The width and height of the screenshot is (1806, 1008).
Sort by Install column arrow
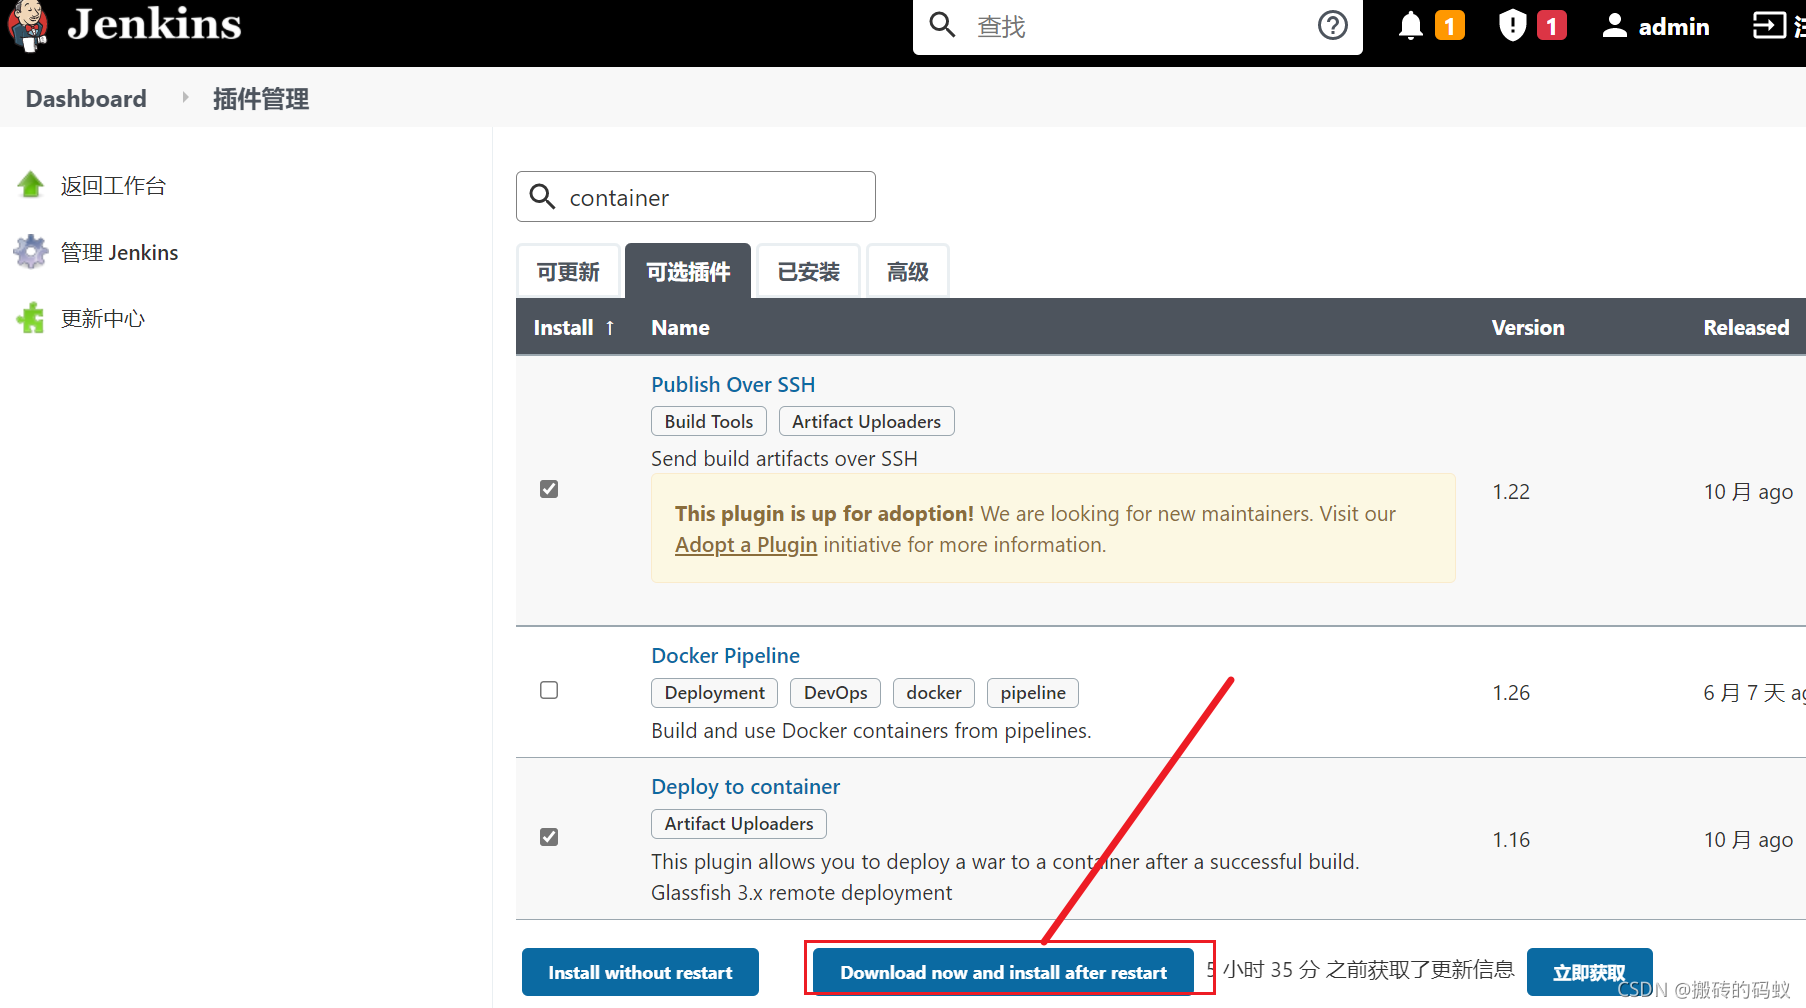pyautogui.click(x=609, y=328)
